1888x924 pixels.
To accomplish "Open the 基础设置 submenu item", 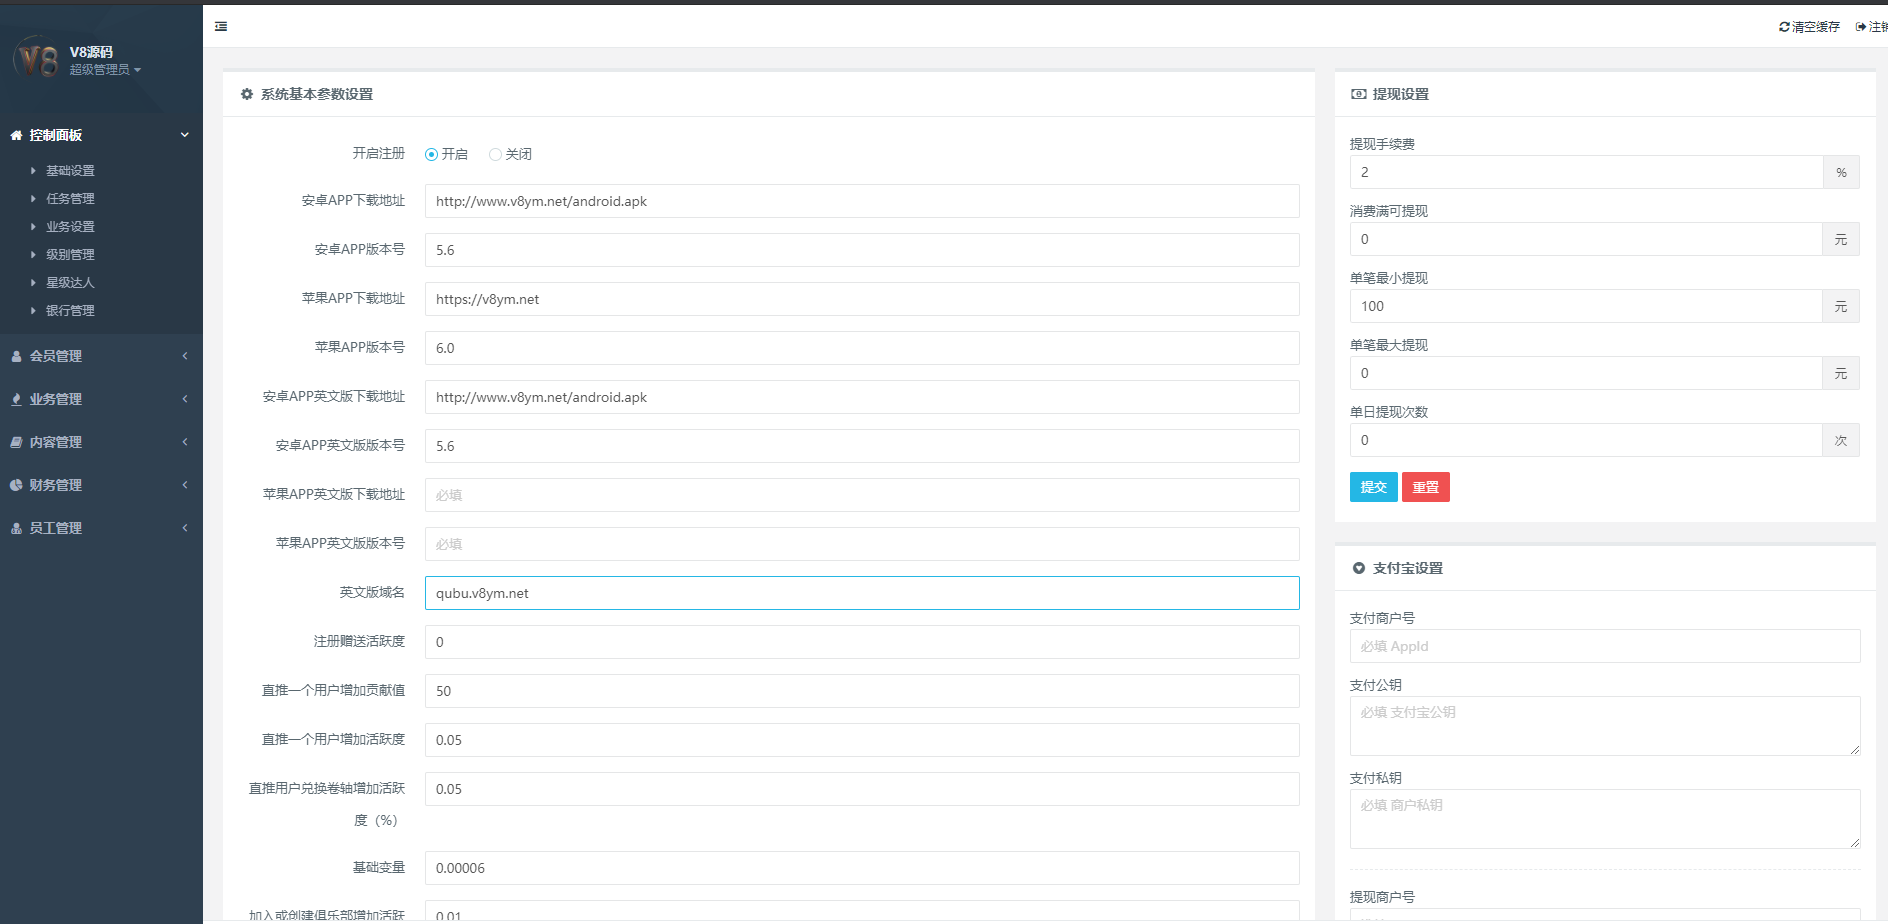I will click(70, 171).
